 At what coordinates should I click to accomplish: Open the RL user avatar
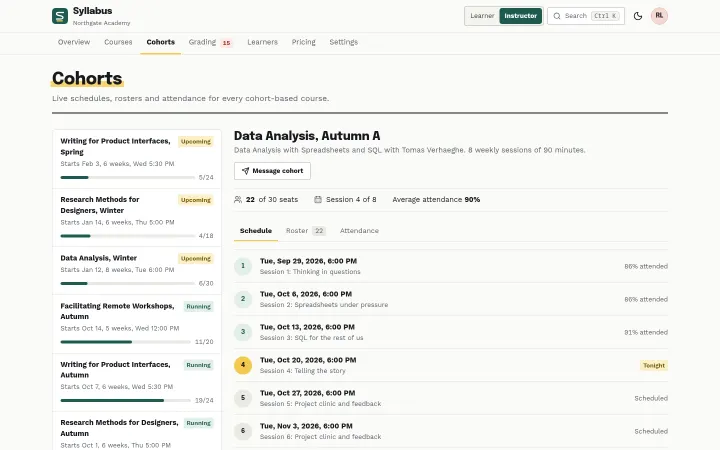click(x=659, y=16)
